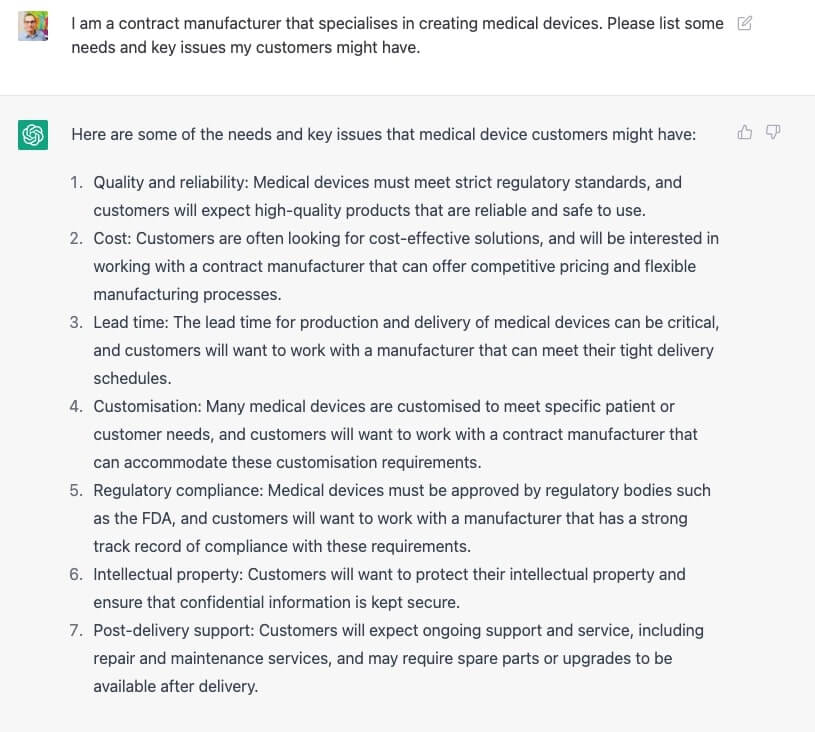Click the 'Post-delivery support' list heading
The image size is (815, 732).
tap(174, 631)
